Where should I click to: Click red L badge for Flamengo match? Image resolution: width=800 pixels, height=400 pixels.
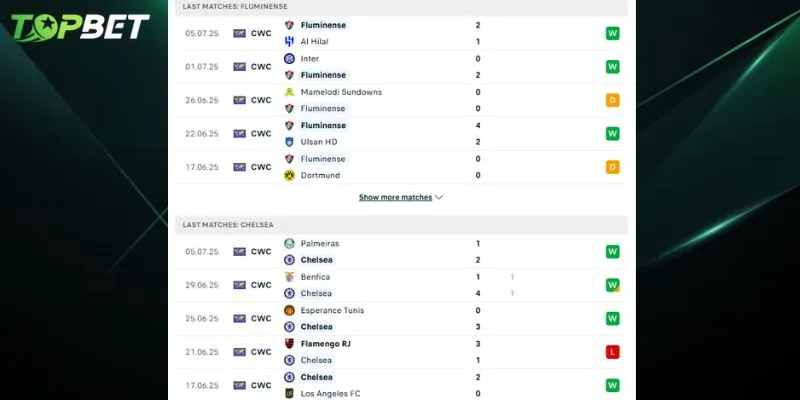612,352
